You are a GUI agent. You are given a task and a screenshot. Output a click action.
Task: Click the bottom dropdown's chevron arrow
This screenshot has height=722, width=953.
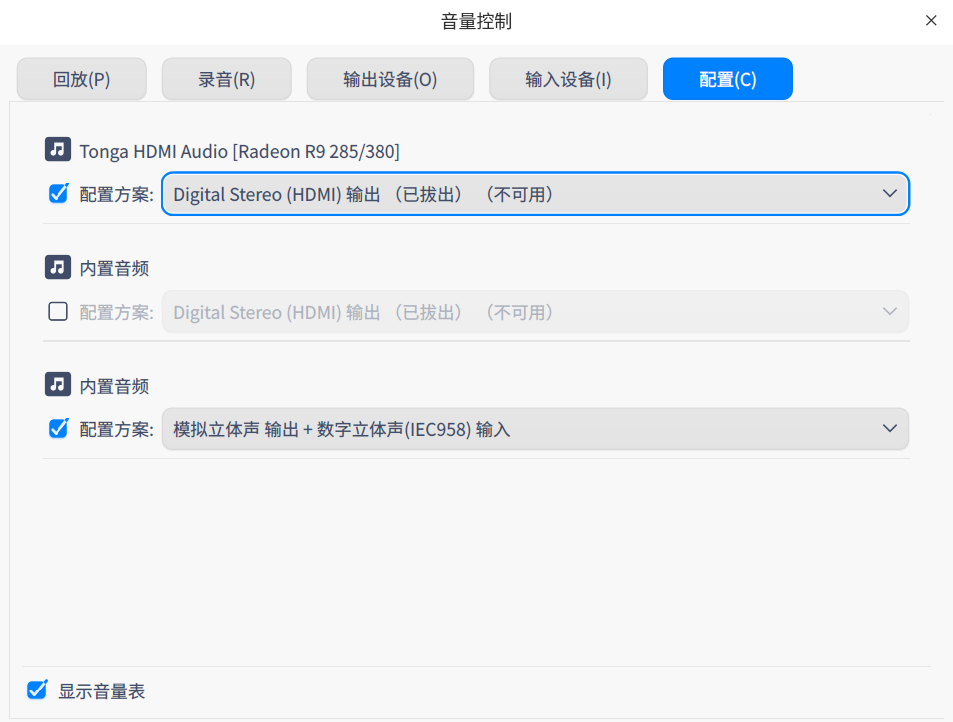[889, 428]
